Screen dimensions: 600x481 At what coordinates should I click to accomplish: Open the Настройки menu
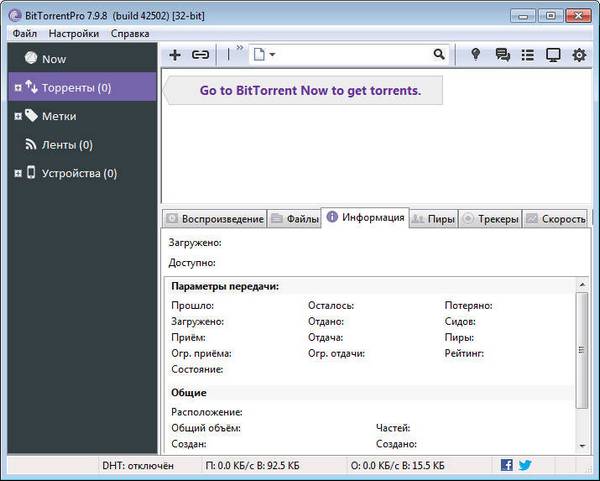(x=74, y=34)
